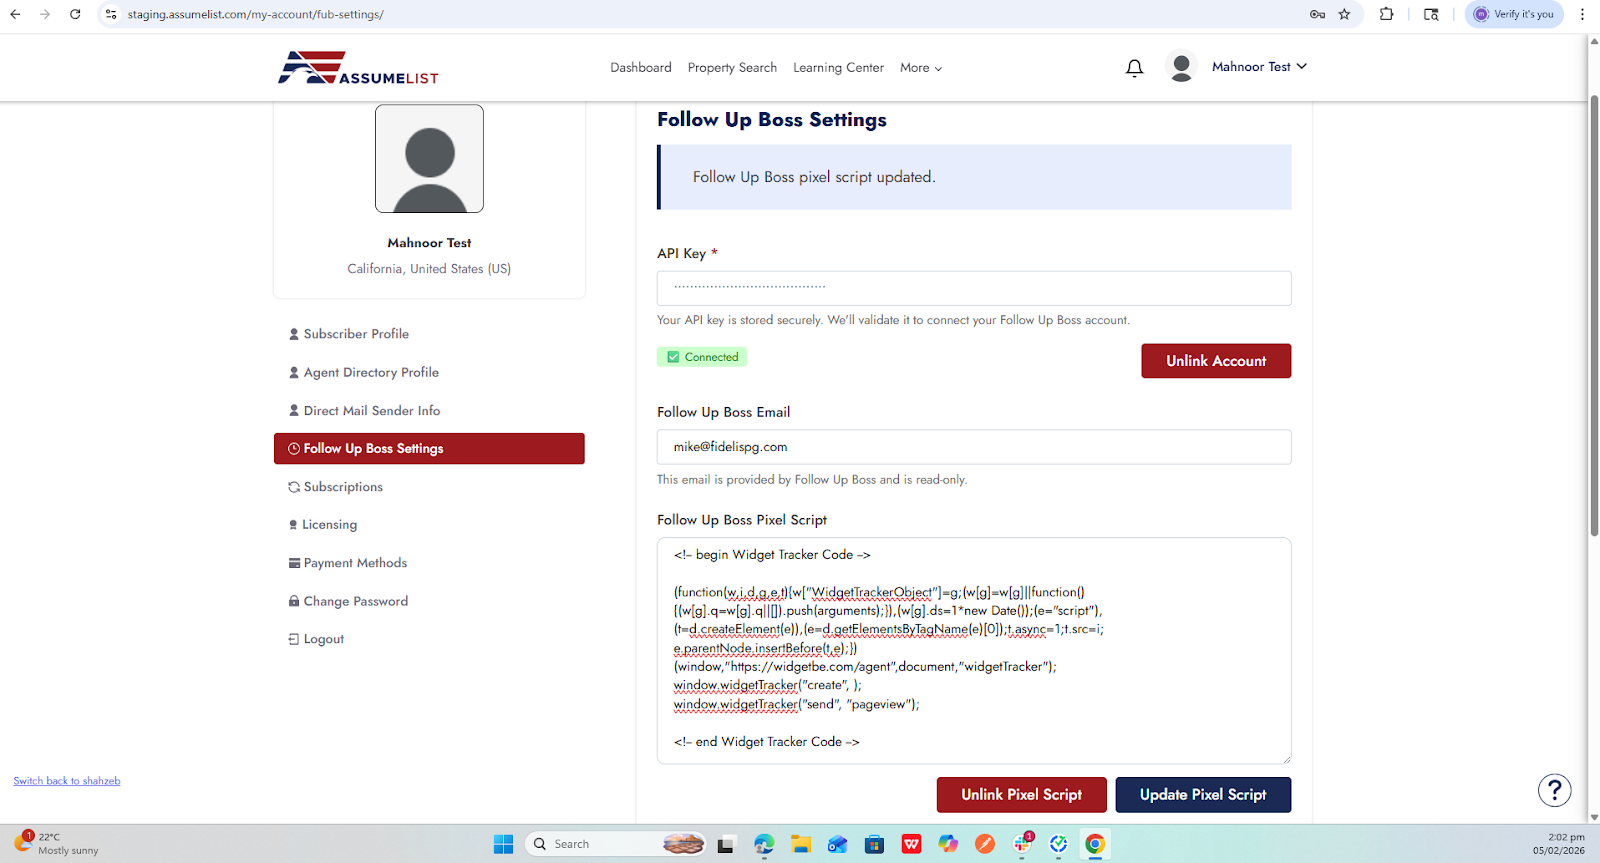Click the Update Pixel Script button
Screen dimensions: 1600x863
(x=1203, y=795)
